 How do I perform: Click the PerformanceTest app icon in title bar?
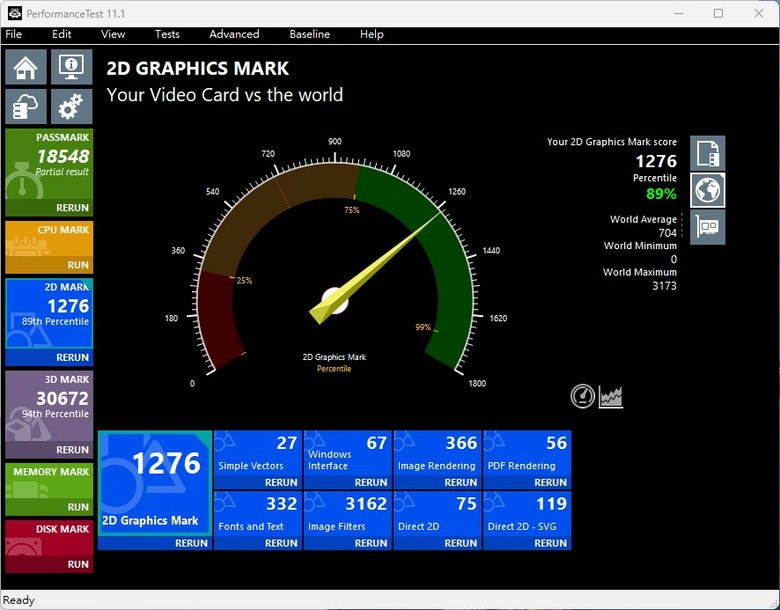pyautogui.click(x=15, y=13)
